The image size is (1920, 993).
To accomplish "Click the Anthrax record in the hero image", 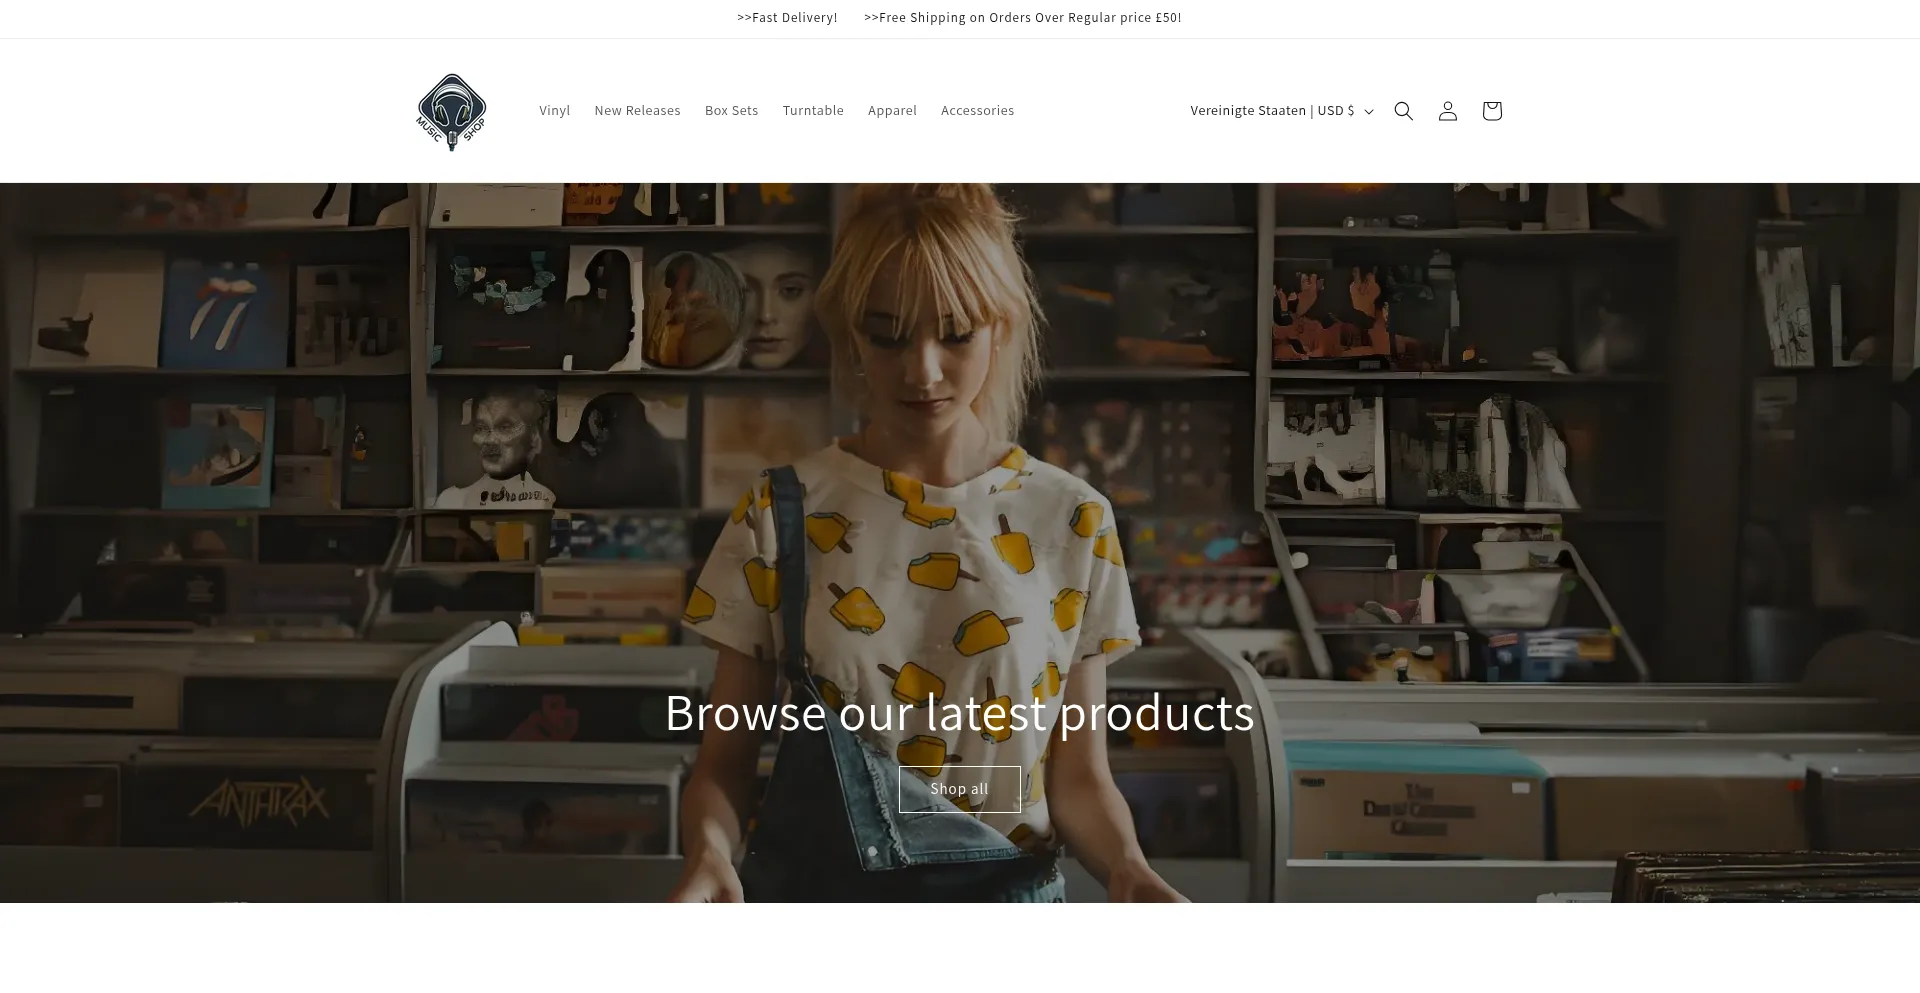I will click(x=258, y=802).
